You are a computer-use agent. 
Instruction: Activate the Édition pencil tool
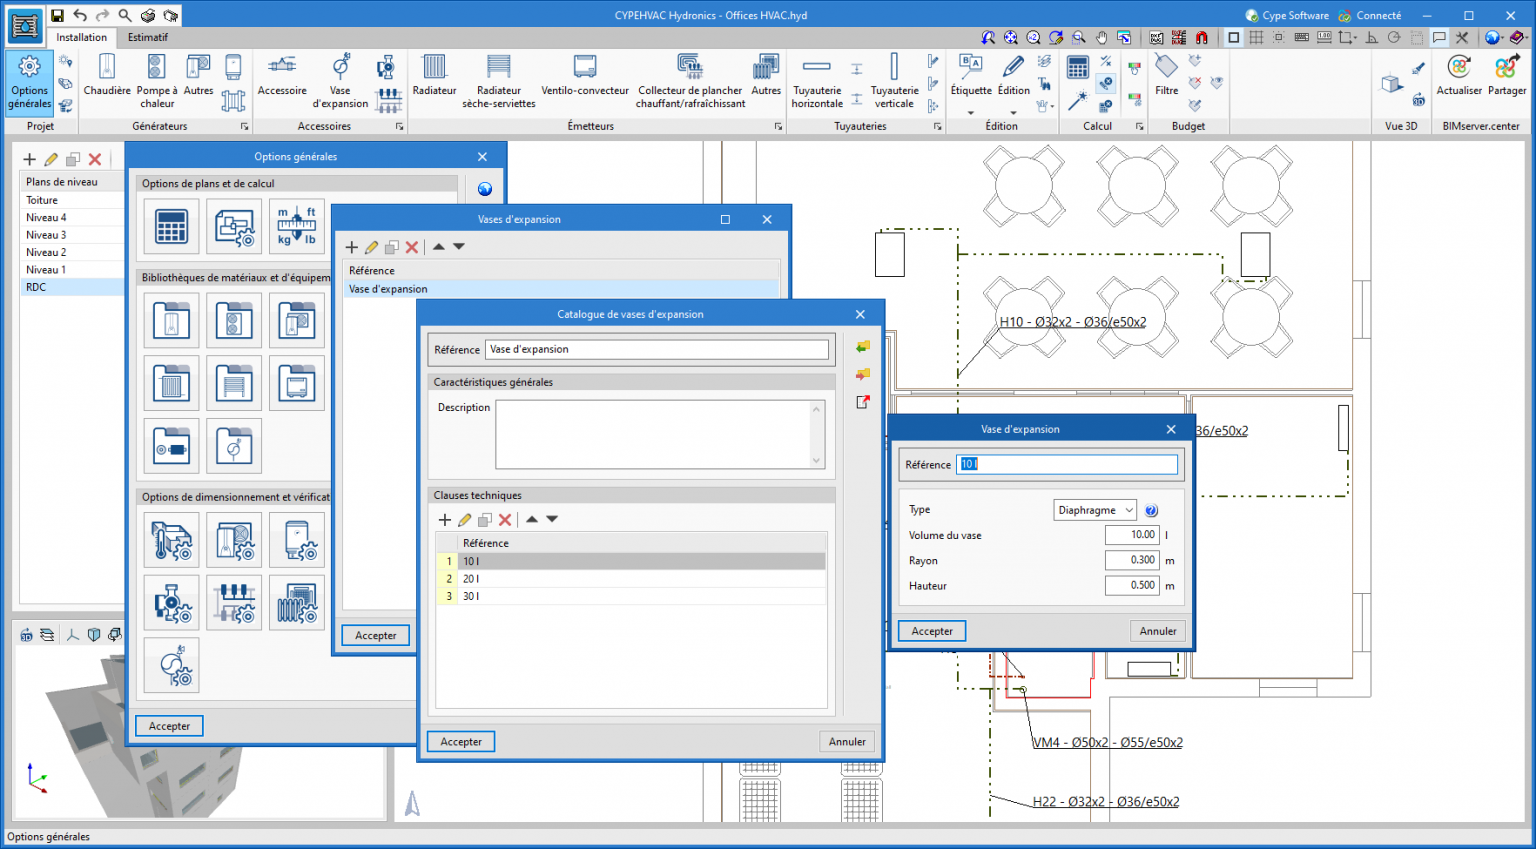coord(1013,76)
